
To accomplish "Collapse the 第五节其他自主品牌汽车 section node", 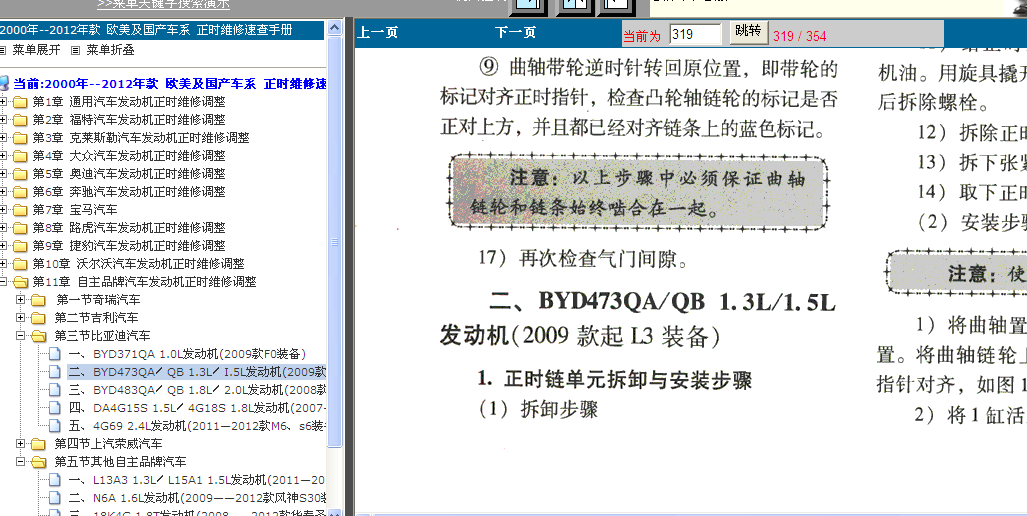I will click(x=21, y=462).
